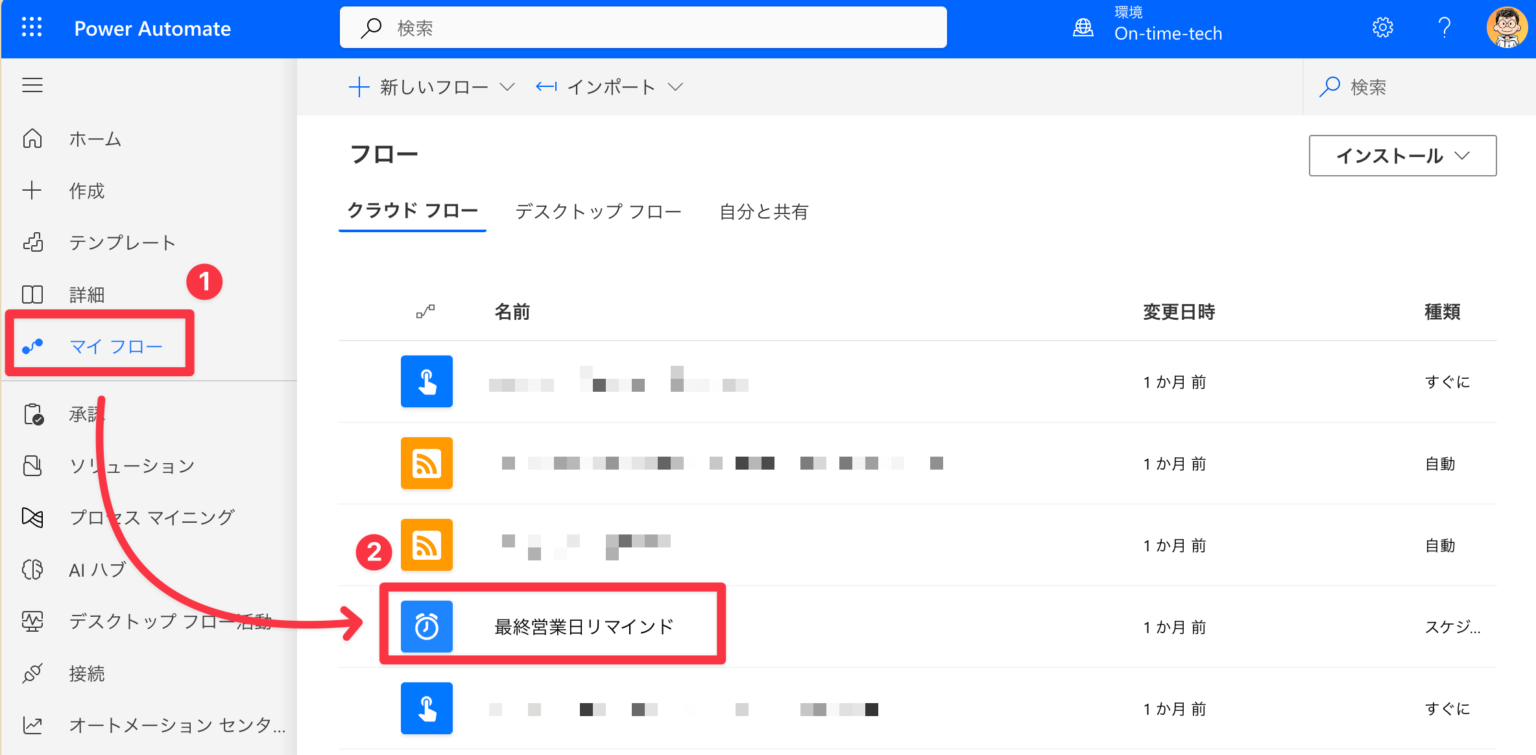
Task: Click the top search box
Action: 643,28
